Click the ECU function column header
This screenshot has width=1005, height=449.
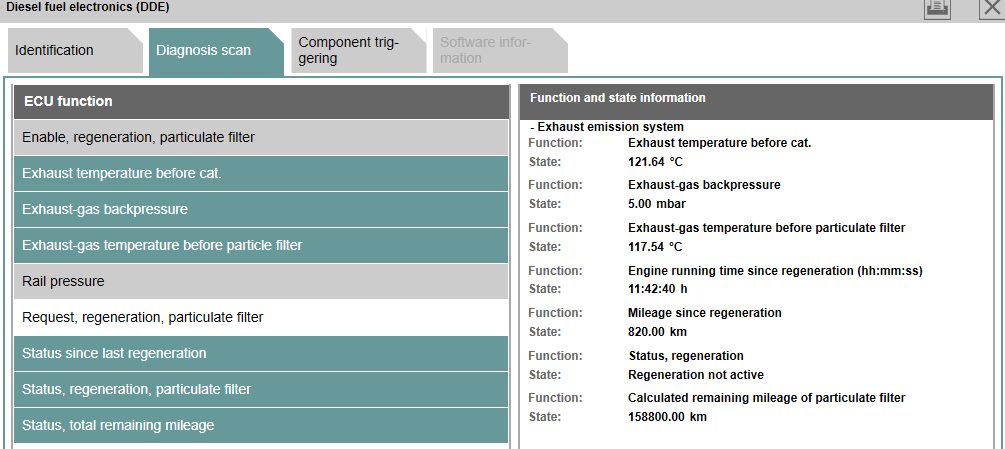click(261, 101)
